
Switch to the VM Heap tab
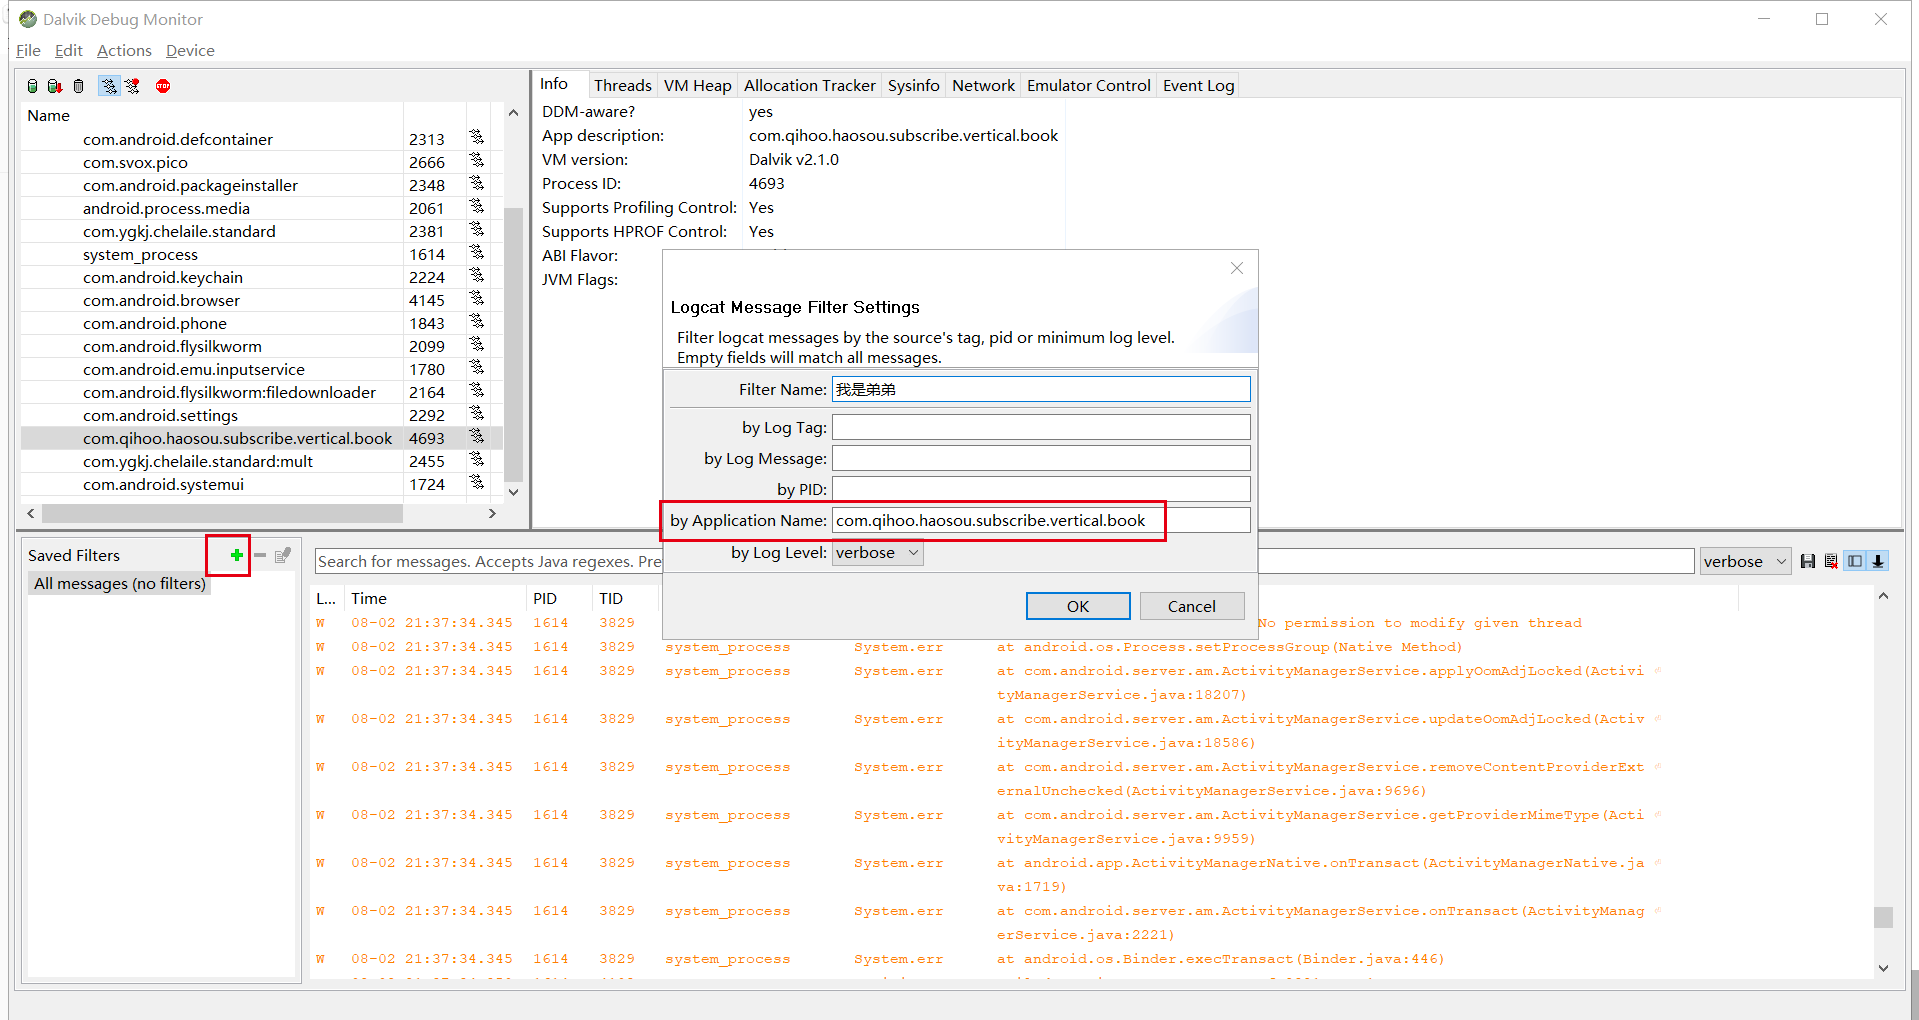[x=697, y=85]
